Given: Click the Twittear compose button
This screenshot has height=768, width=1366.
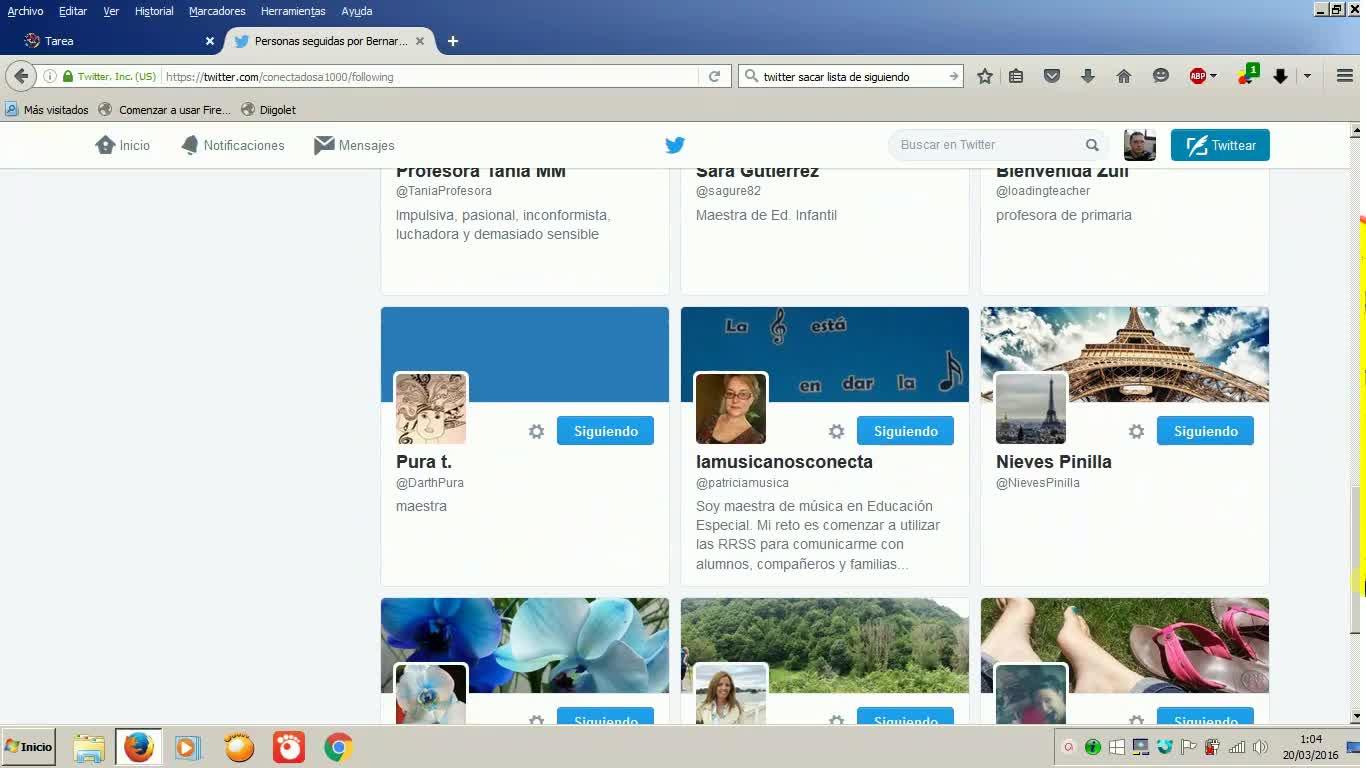Looking at the screenshot, I should (x=1220, y=145).
